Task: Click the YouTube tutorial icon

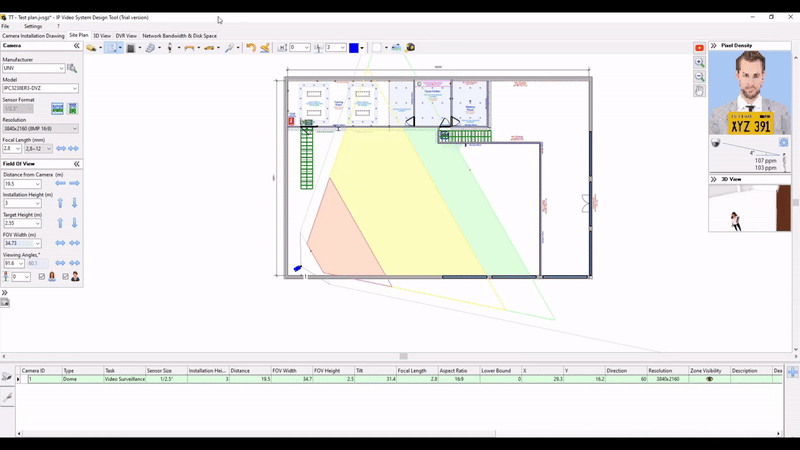Action: 700,48
